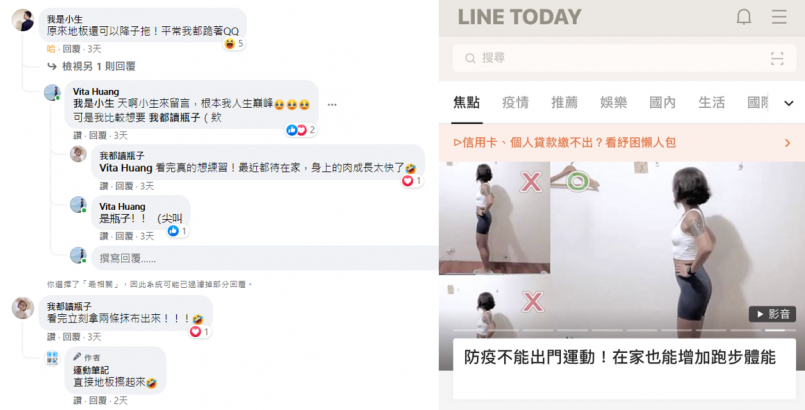Select the 娛樂 tab

(x=614, y=103)
